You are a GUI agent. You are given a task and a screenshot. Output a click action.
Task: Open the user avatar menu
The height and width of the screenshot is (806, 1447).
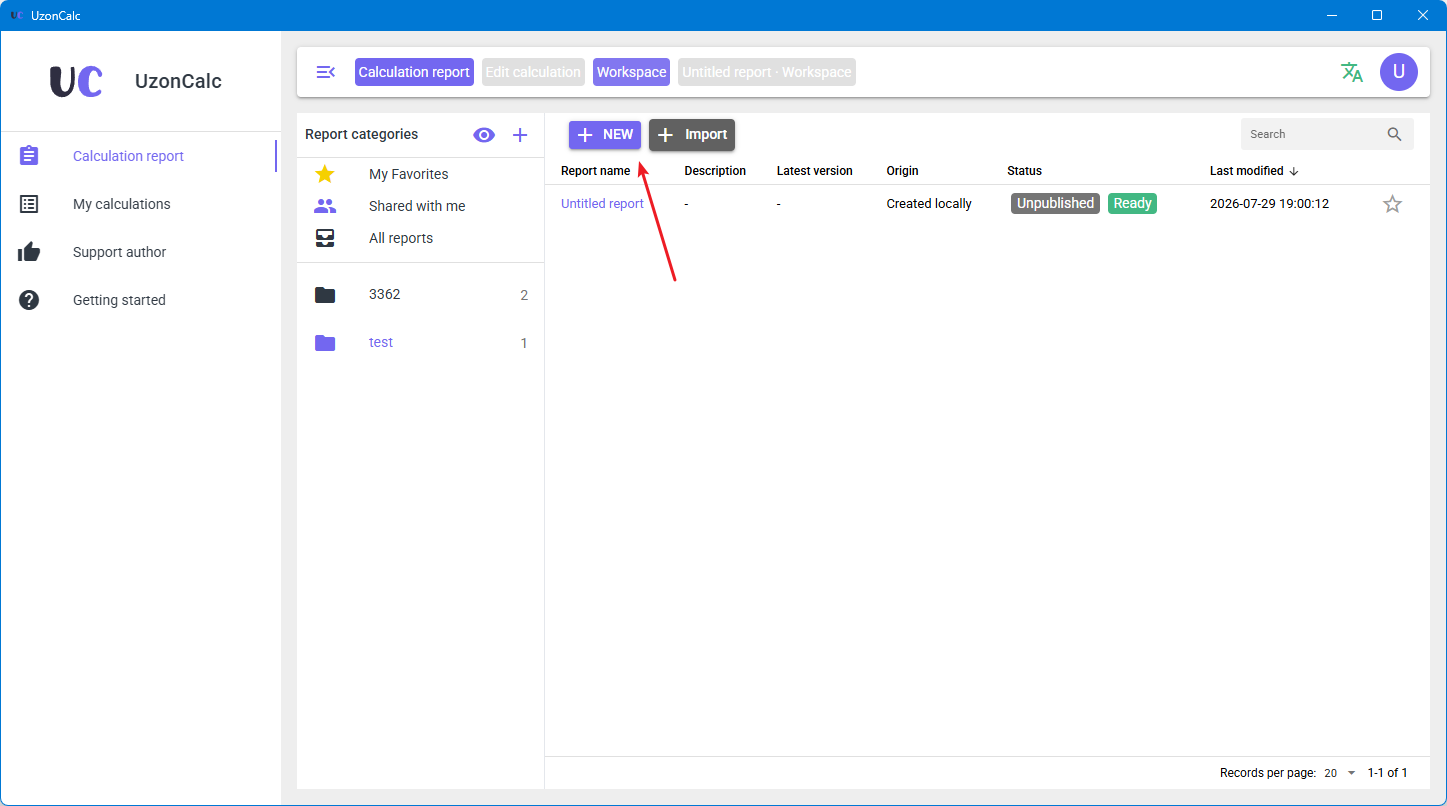coord(1399,72)
